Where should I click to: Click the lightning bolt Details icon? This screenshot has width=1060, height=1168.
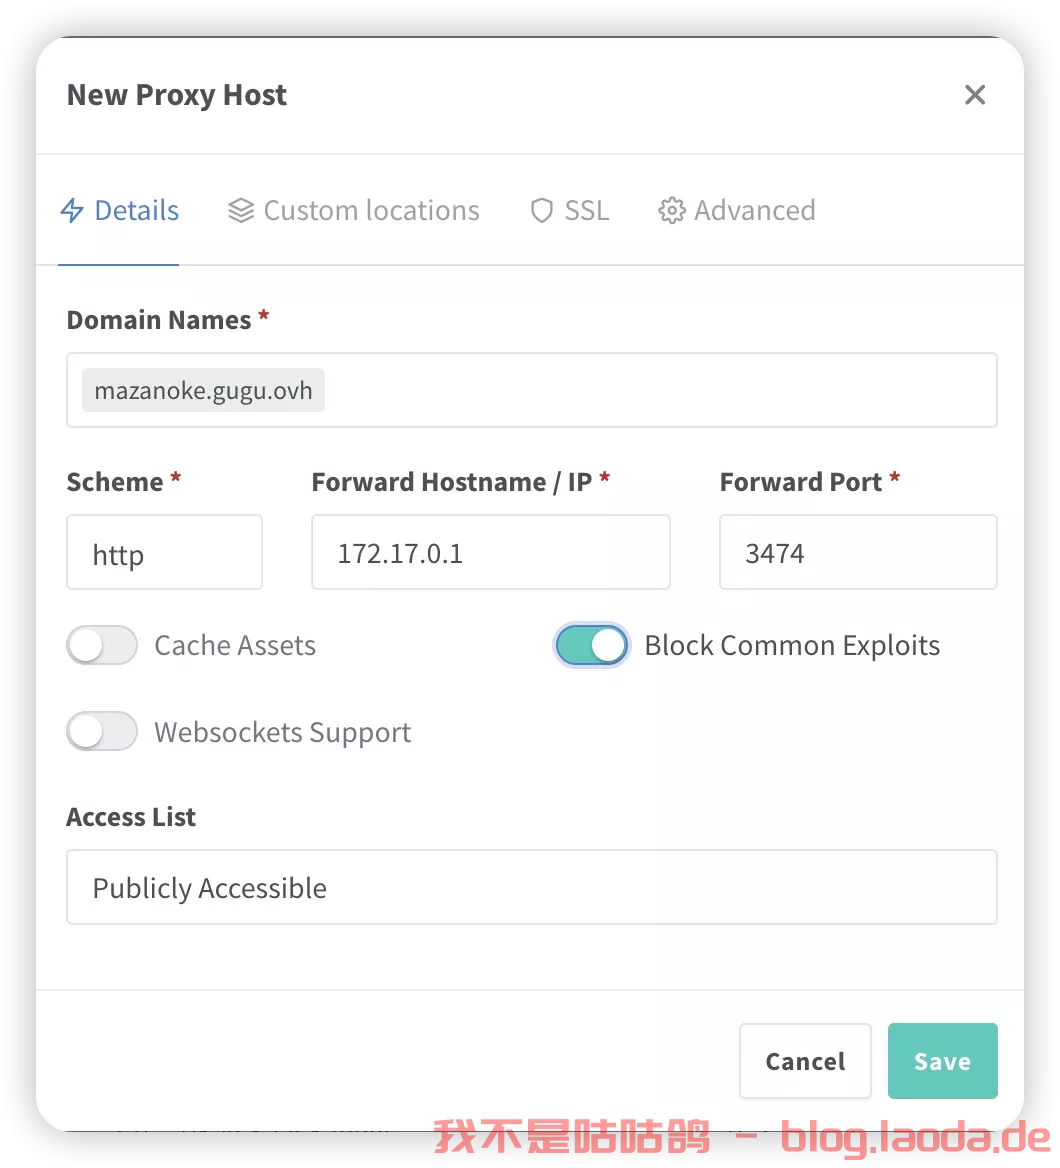[x=72, y=211]
